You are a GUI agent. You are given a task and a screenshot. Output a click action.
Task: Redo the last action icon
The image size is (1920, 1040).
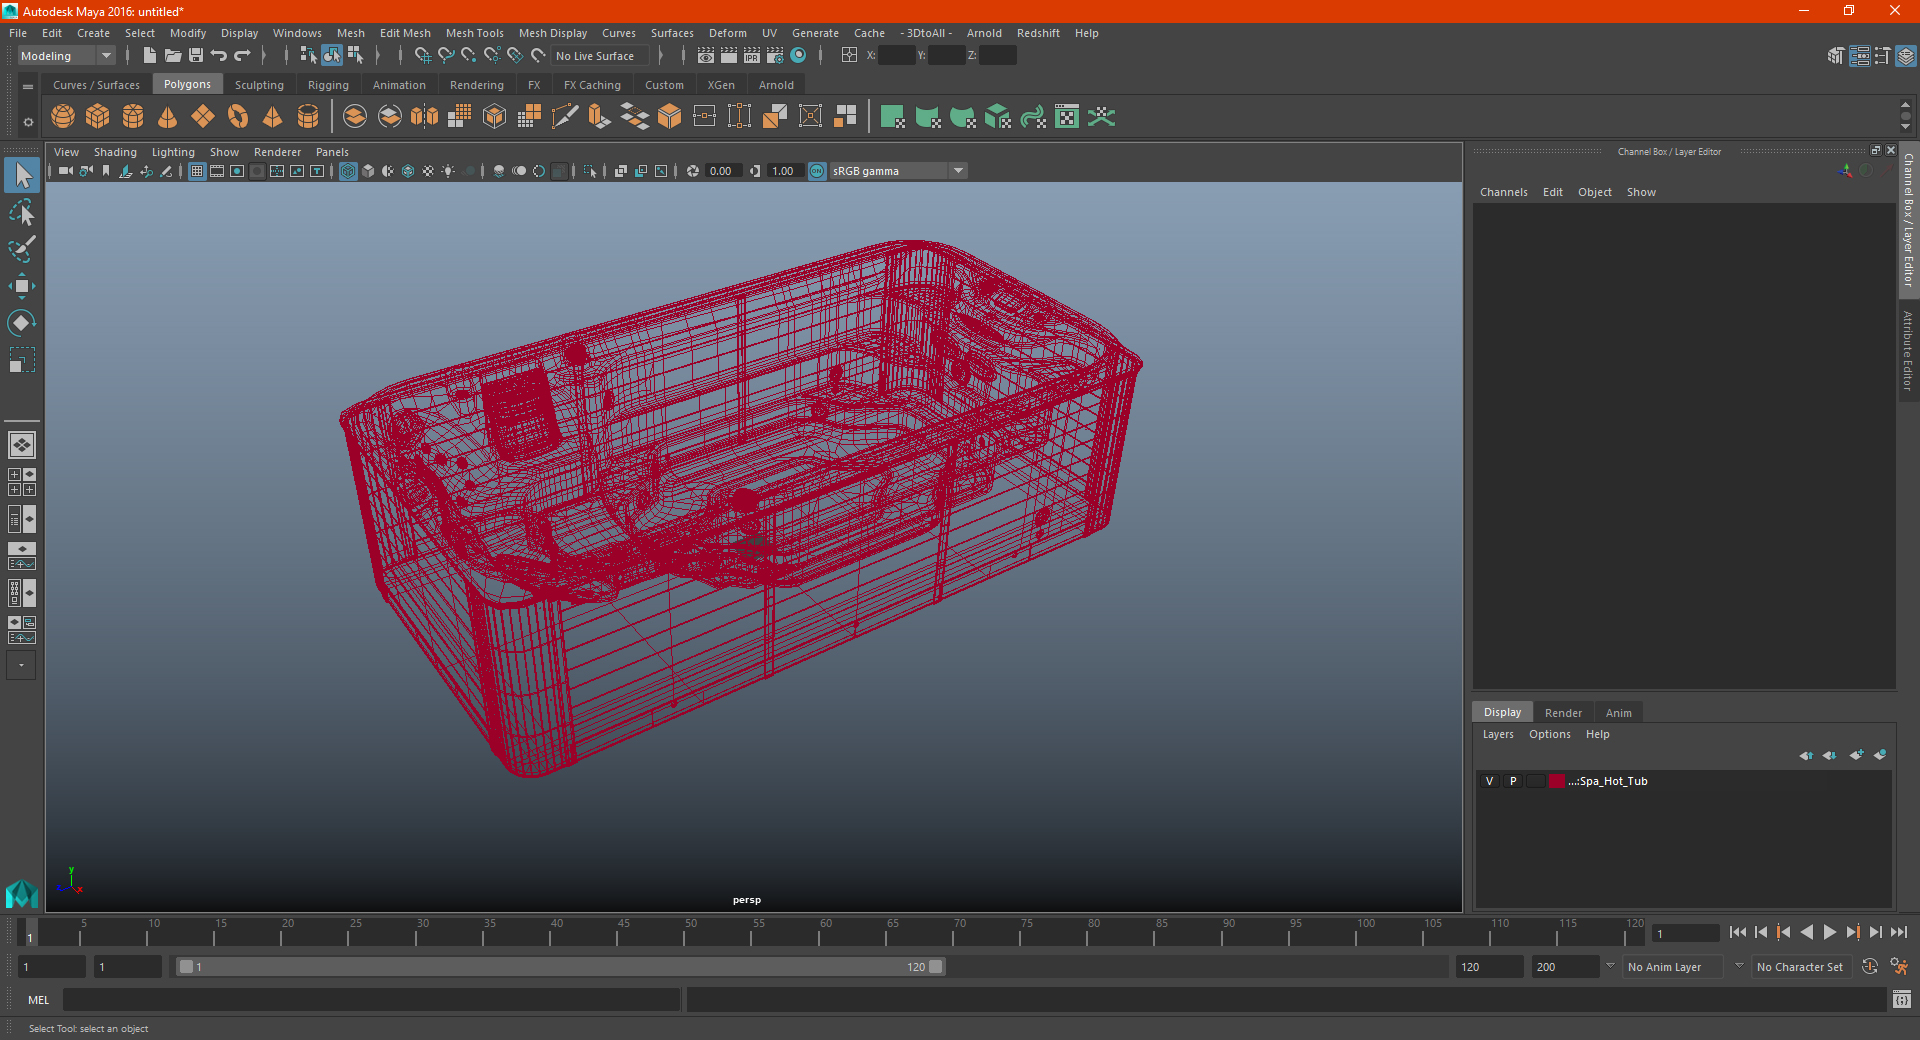pos(242,56)
